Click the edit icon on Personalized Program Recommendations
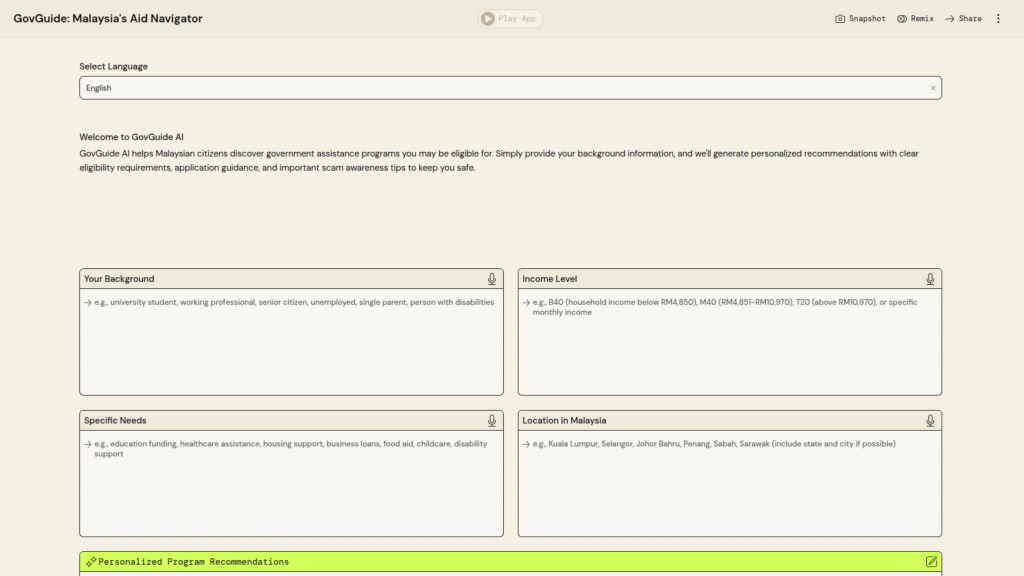Image resolution: width=1024 pixels, height=576 pixels. point(931,562)
